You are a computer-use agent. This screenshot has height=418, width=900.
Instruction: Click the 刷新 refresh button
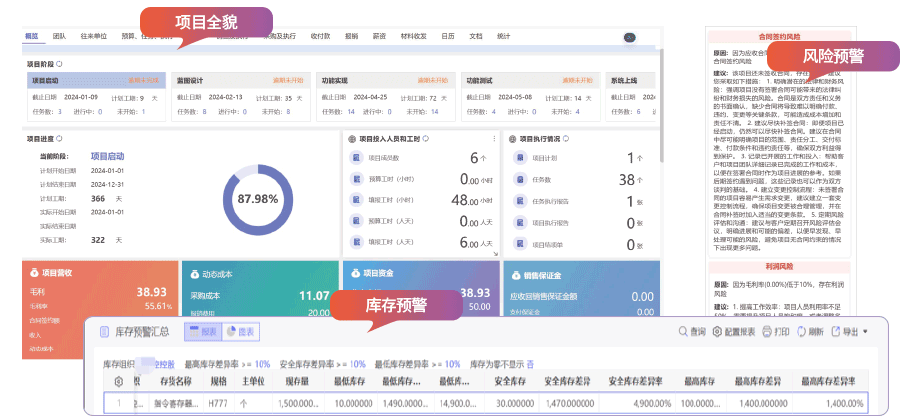[x=801, y=332]
